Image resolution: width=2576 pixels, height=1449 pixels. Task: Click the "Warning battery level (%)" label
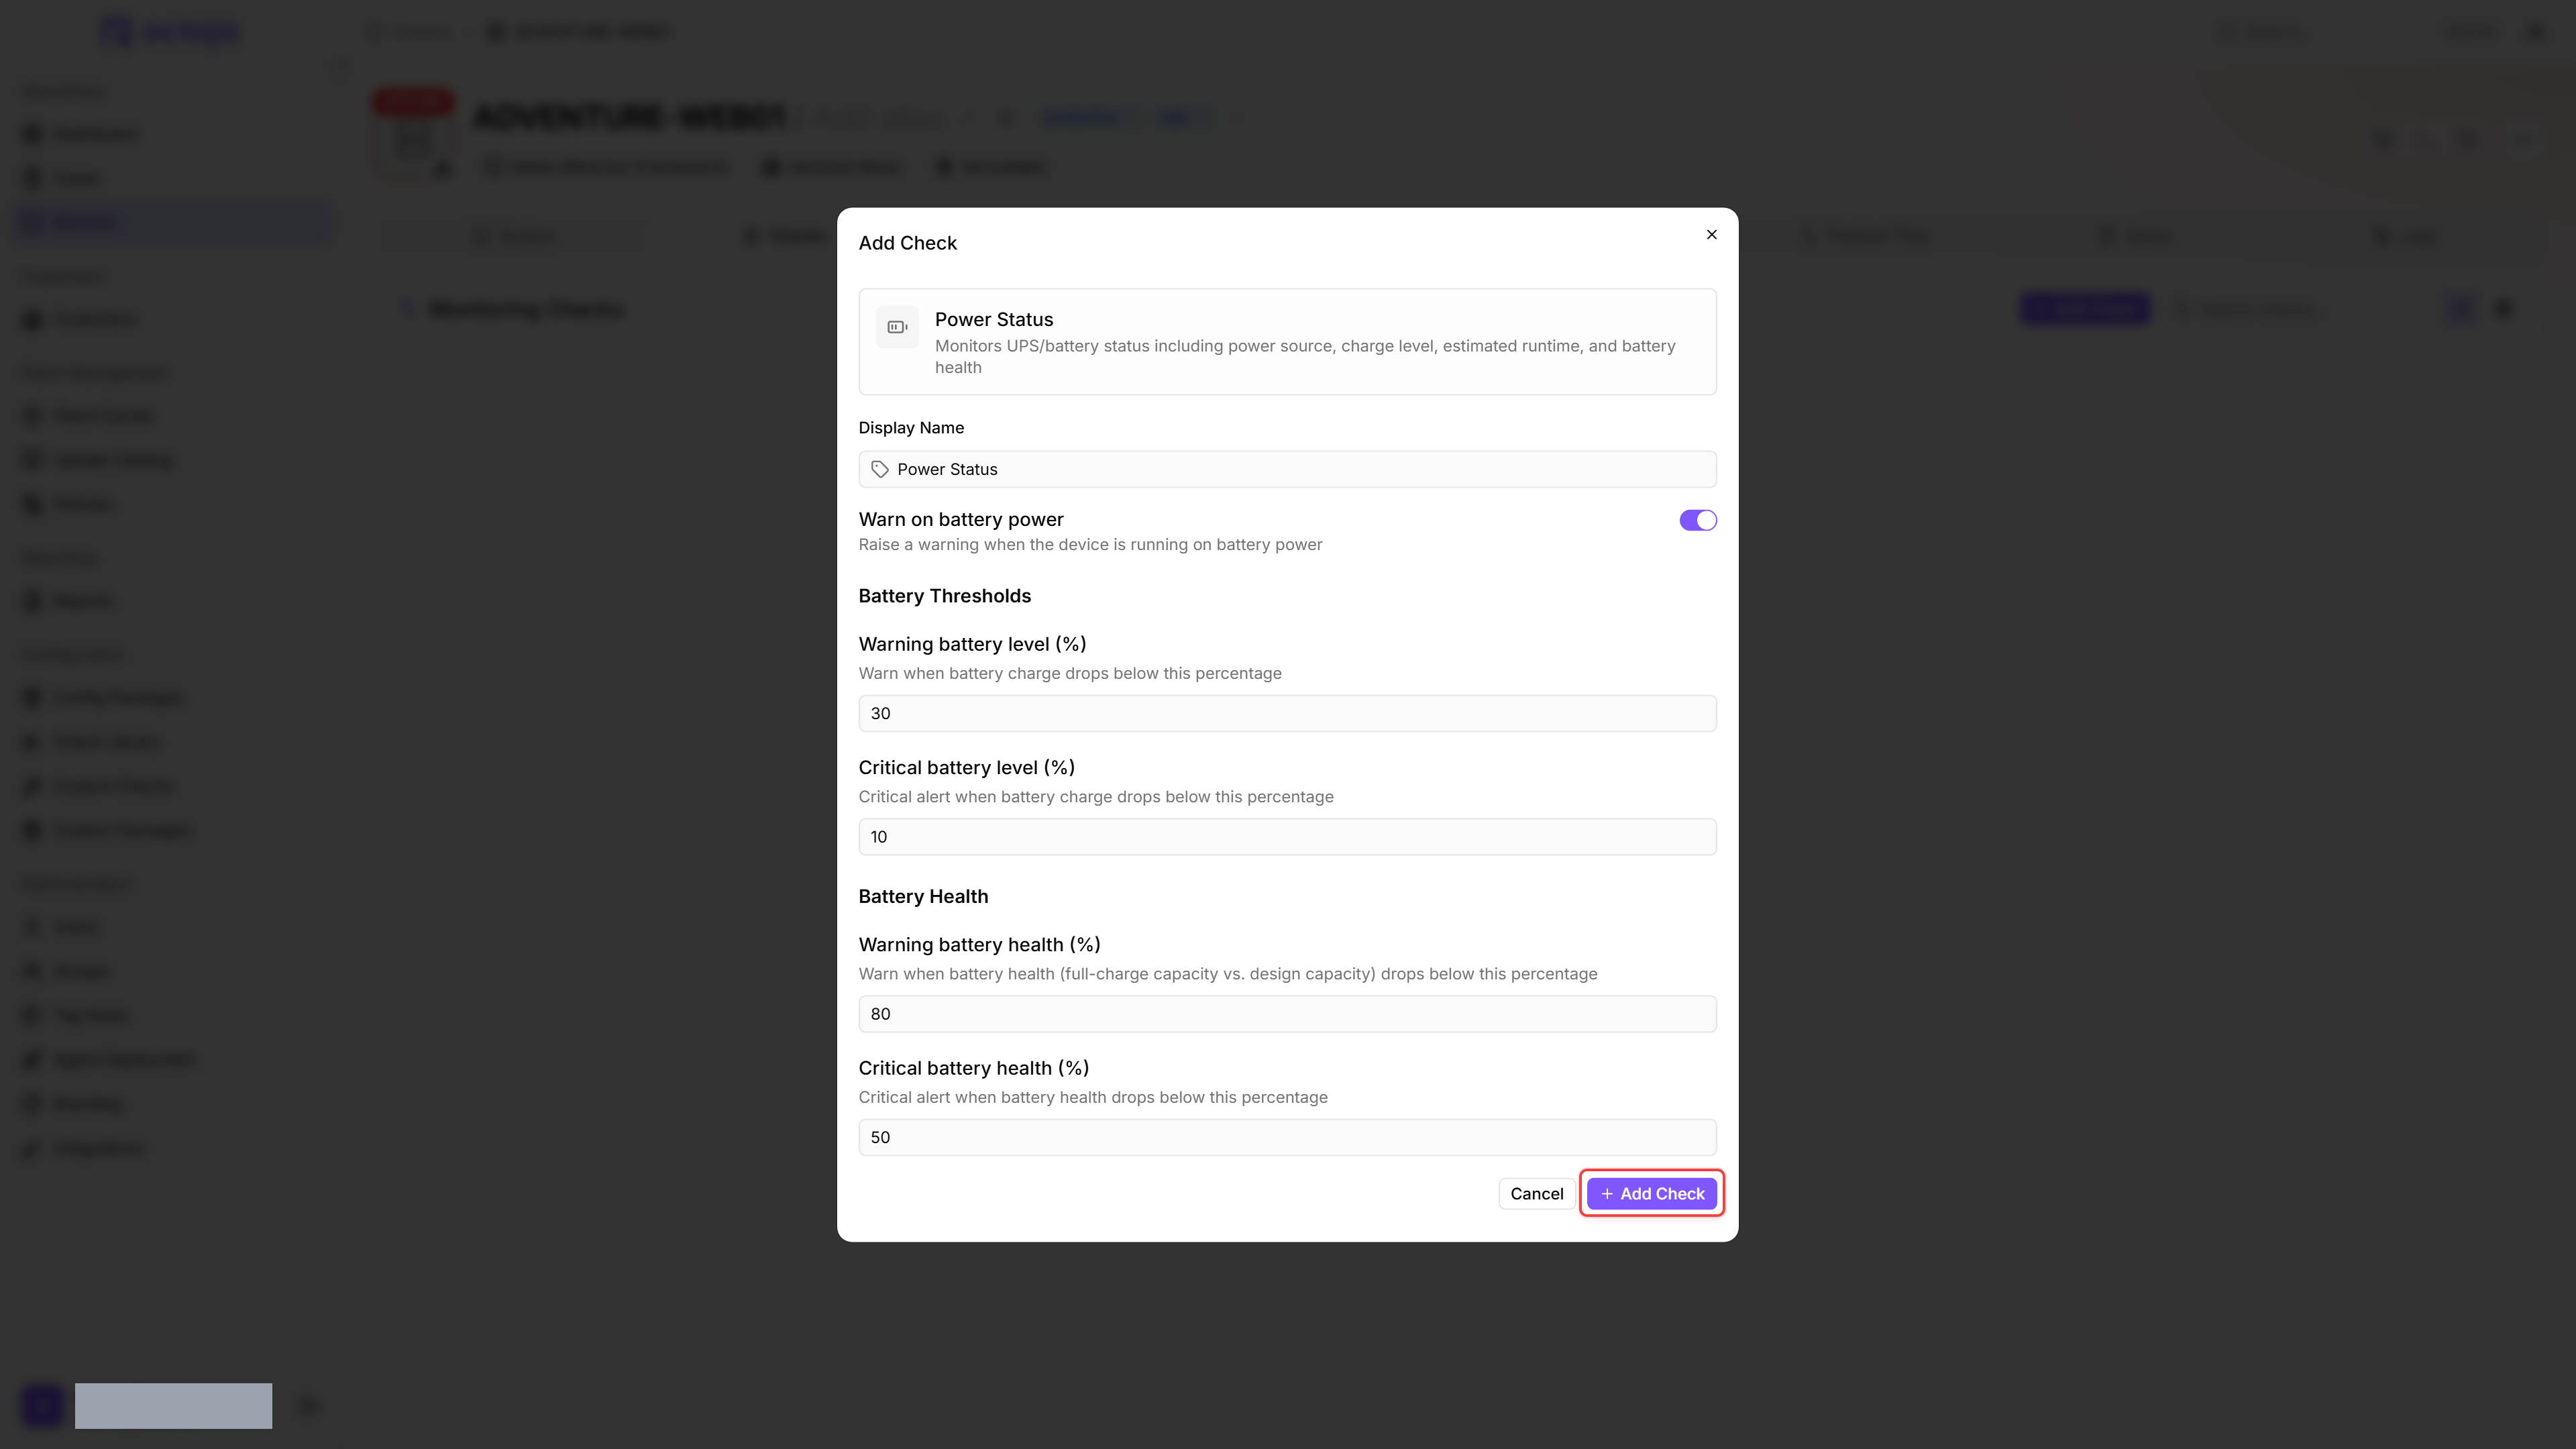click(x=972, y=644)
